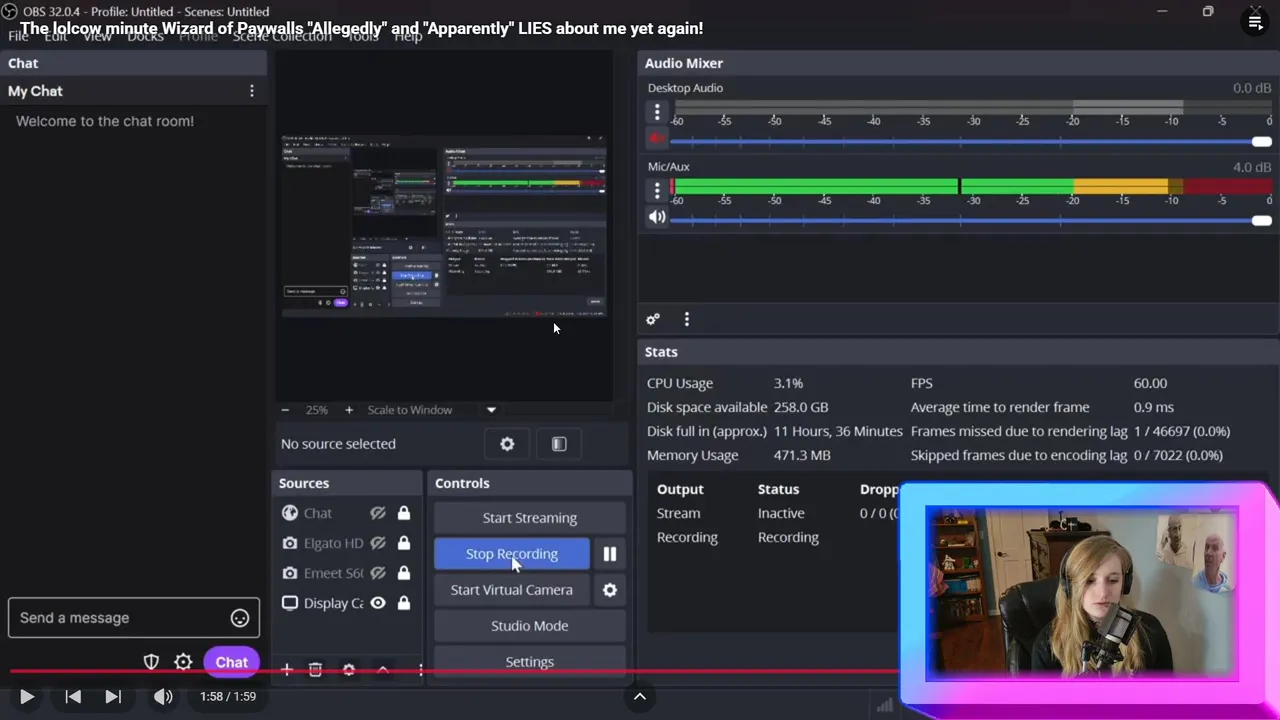The width and height of the screenshot is (1280, 720).
Task: Go to previous video
Action: (73, 697)
